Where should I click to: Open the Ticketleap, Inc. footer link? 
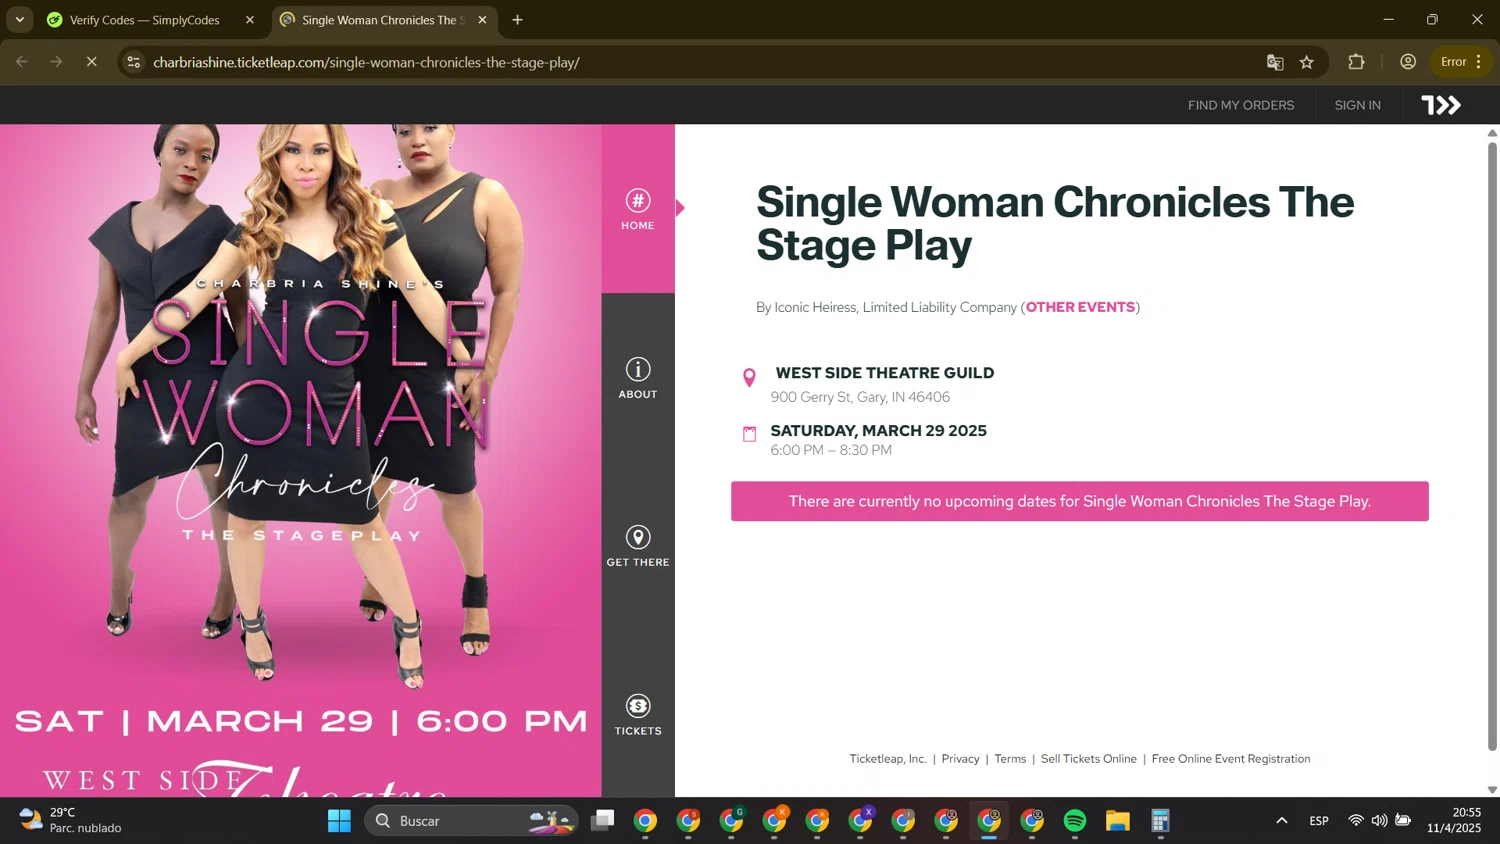pyautogui.click(x=888, y=759)
